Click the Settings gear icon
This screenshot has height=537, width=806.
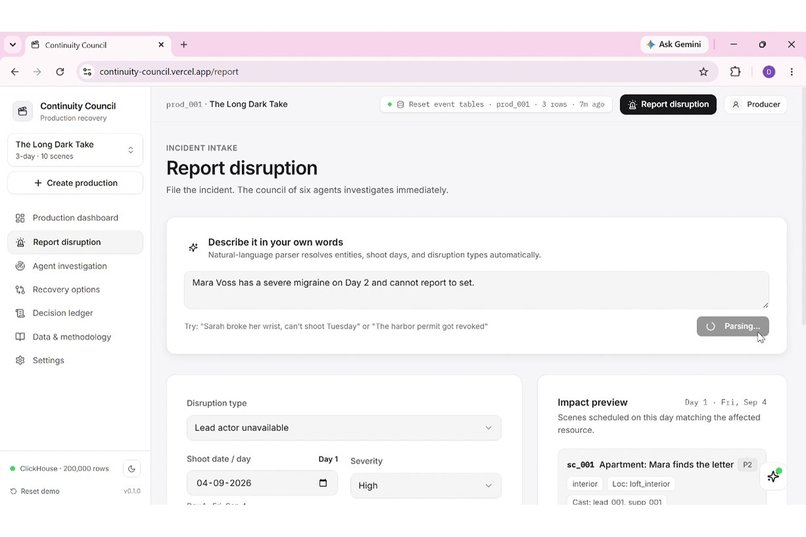[x=20, y=360]
